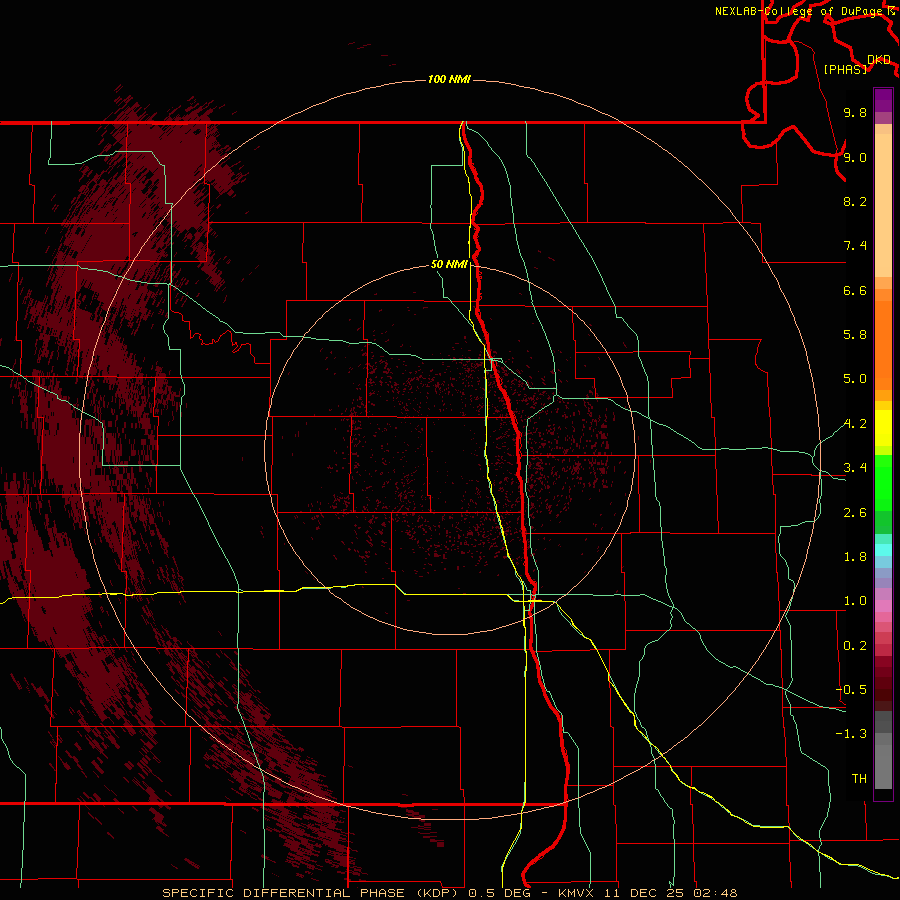Click the [PHAS] units label
The image size is (900, 900).
[x=845, y=70]
